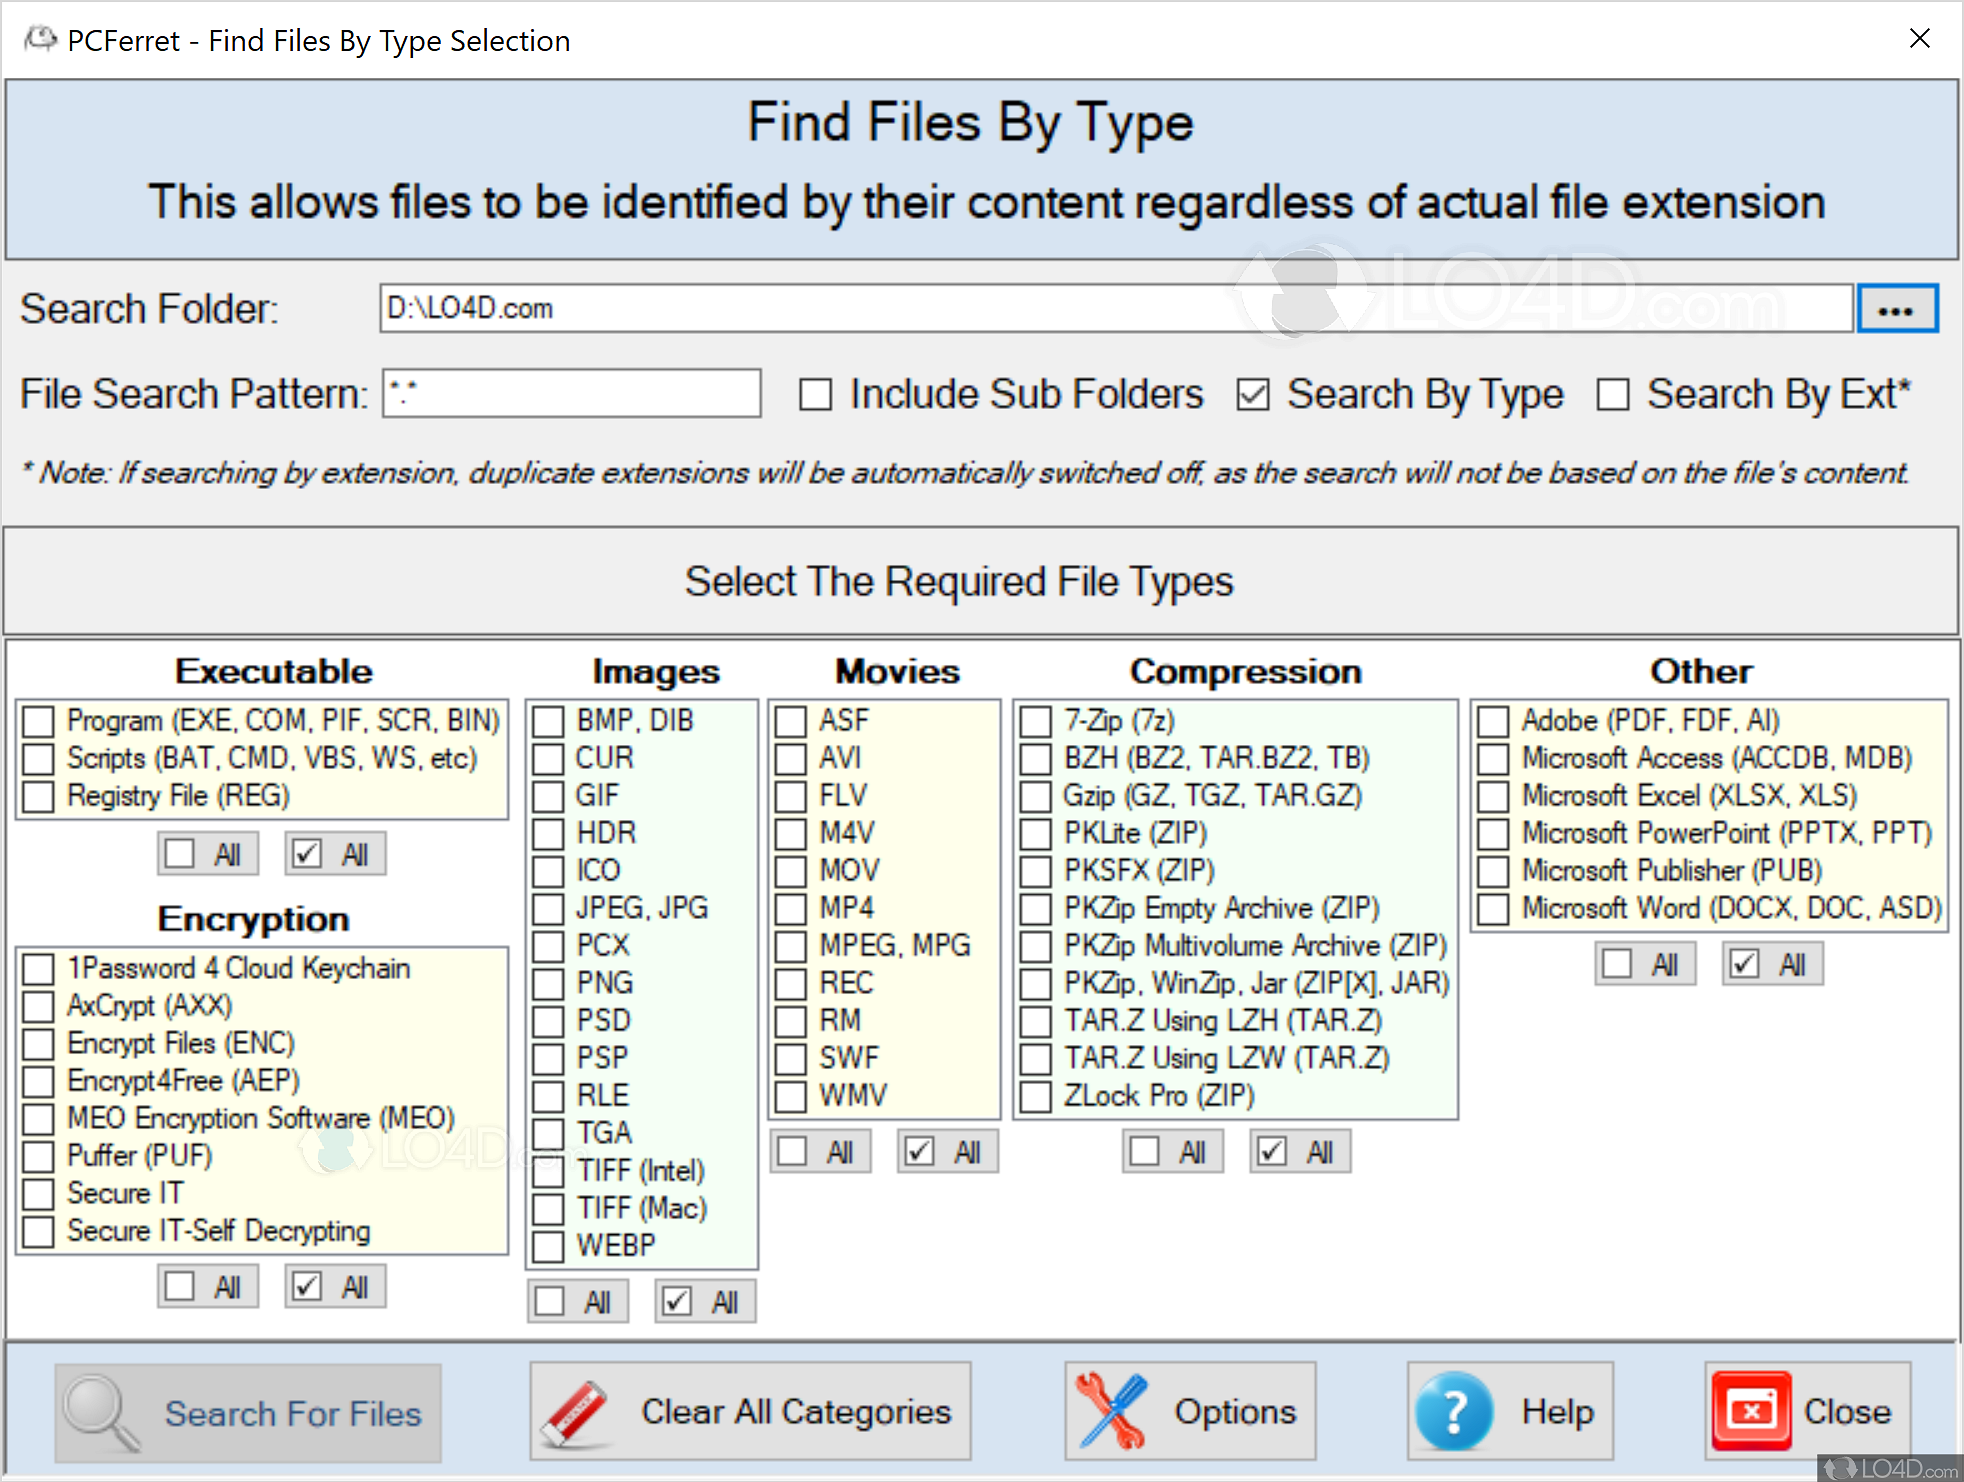Tick BMP, DIB image type
This screenshot has width=1964, height=1482.
click(548, 721)
